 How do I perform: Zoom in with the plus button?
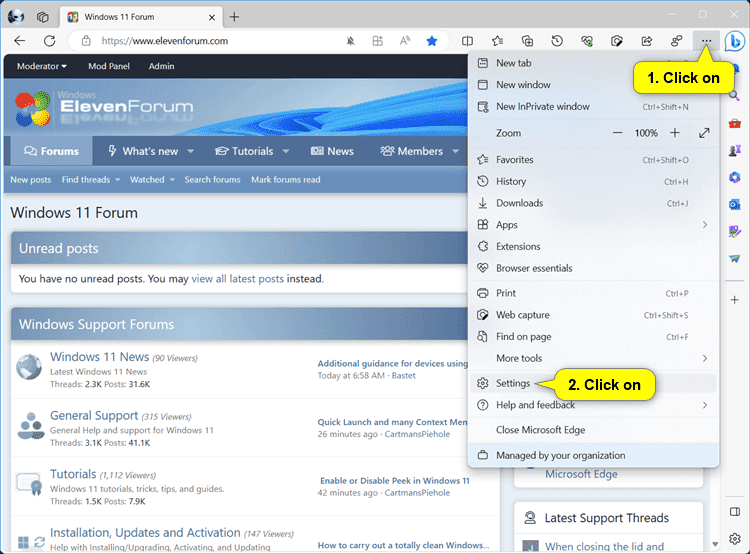674,133
